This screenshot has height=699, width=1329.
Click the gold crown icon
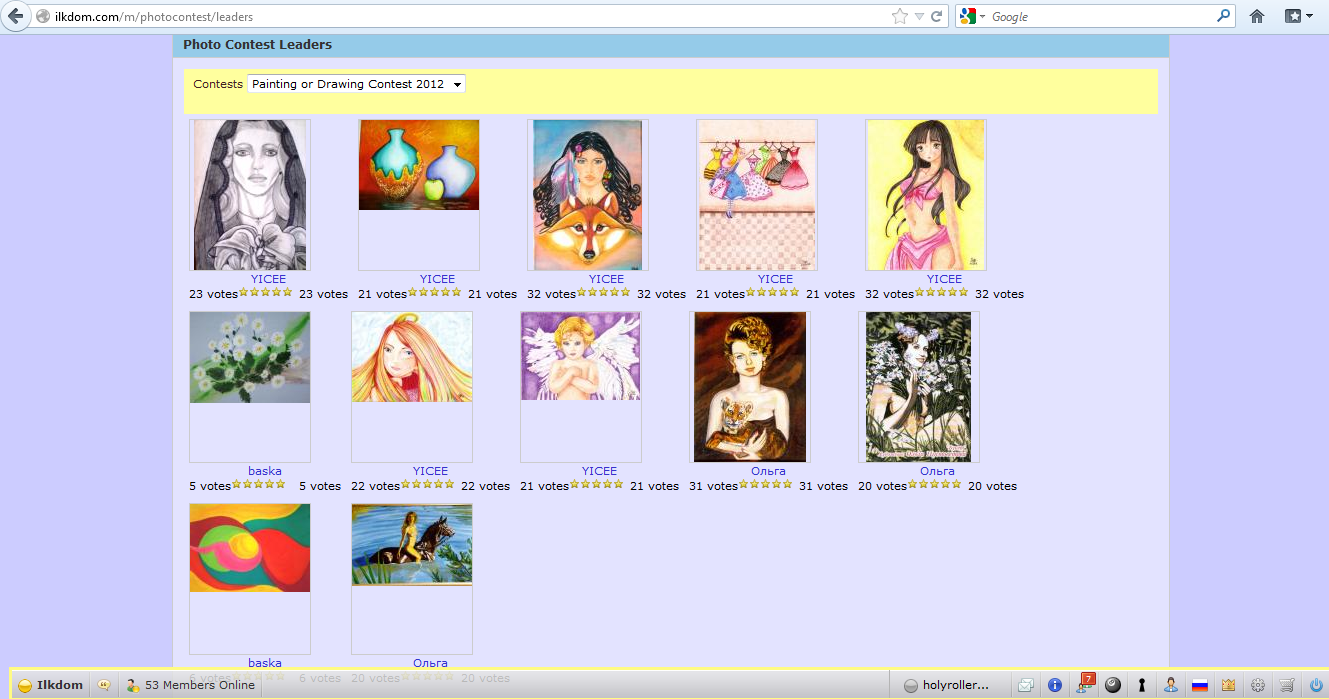click(1229, 685)
